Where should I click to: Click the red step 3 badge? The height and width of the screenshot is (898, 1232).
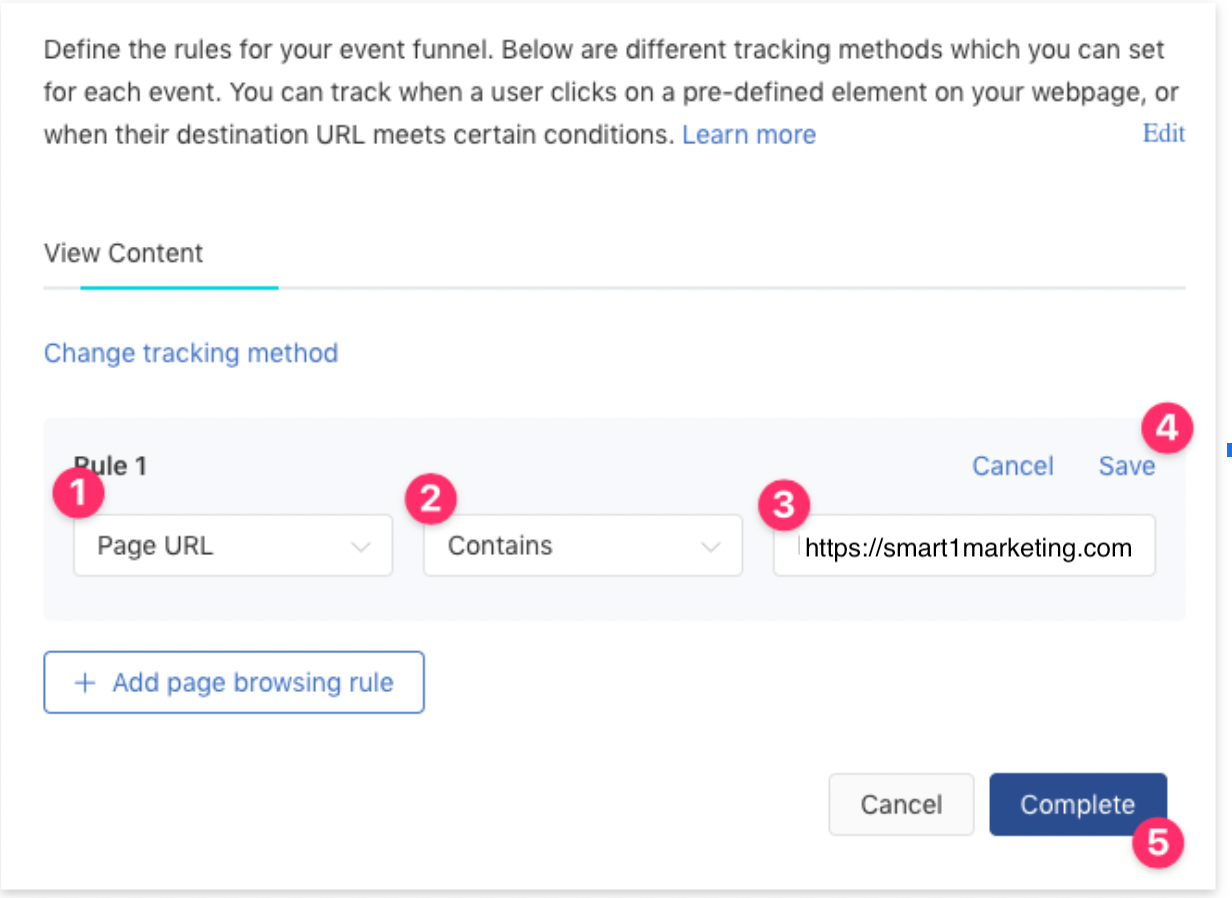(x=783, y=505)
